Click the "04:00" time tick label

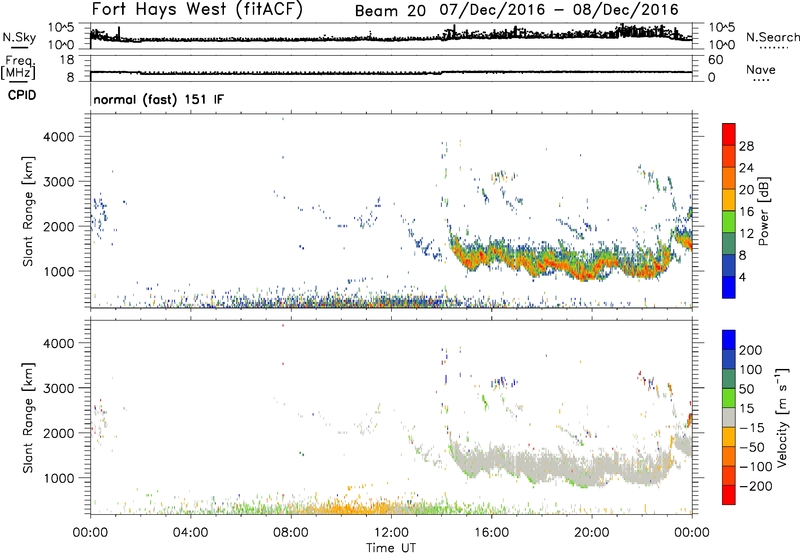pyautogui.click(x=190, y=533)
